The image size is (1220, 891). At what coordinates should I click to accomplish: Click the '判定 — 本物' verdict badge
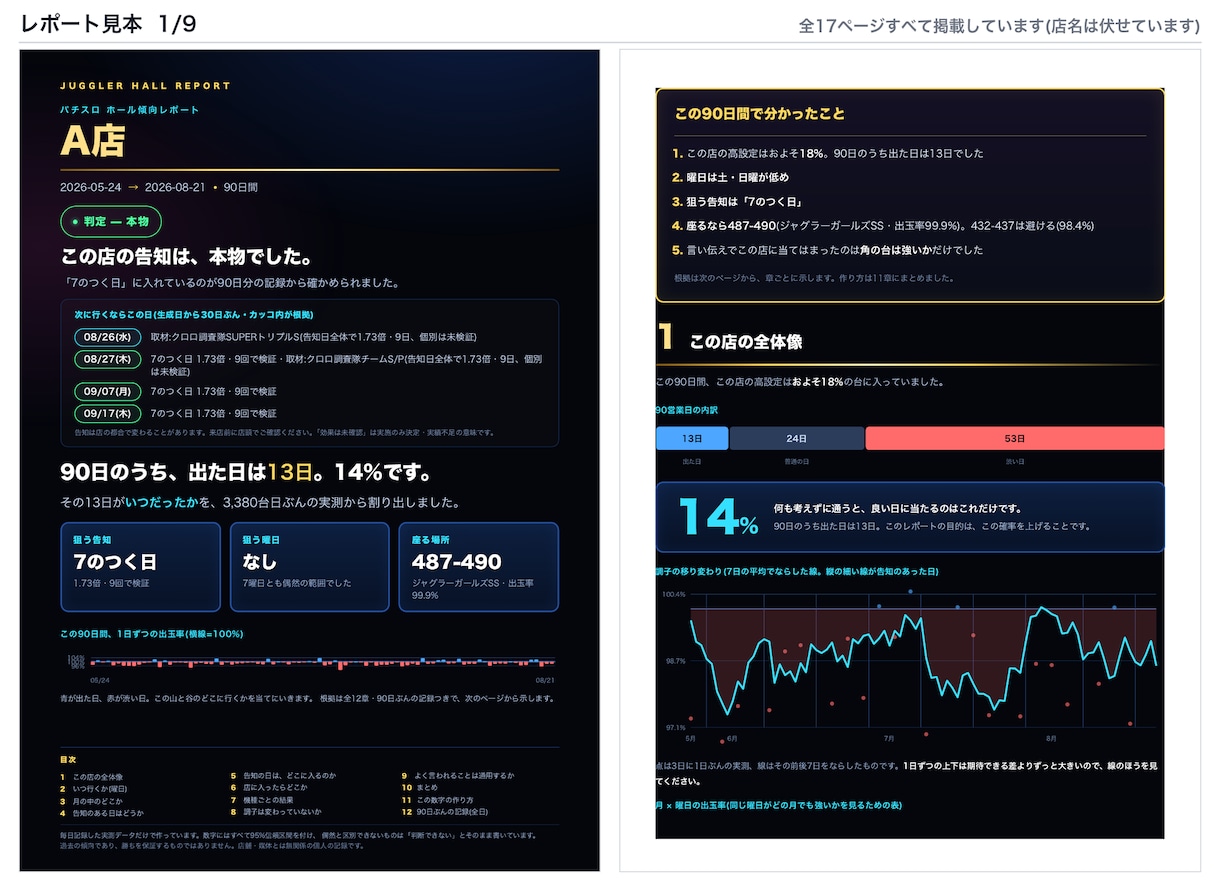pos(111,221)
